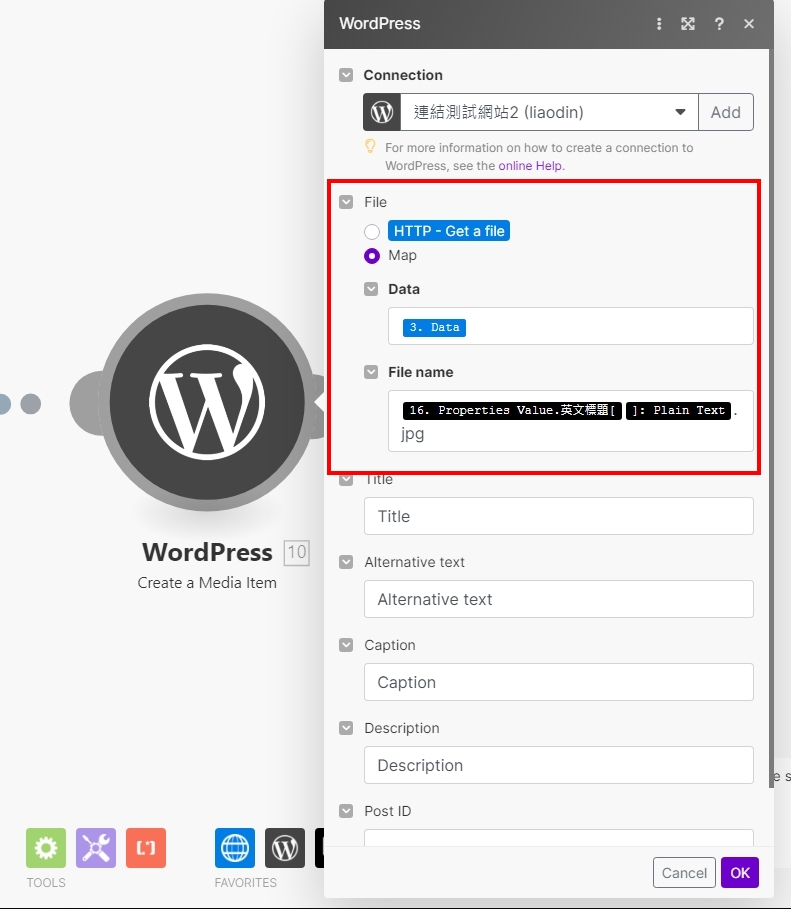791x909 pixels.
Task: Toggle the Title section expander
Action: (x=346, y=479)
